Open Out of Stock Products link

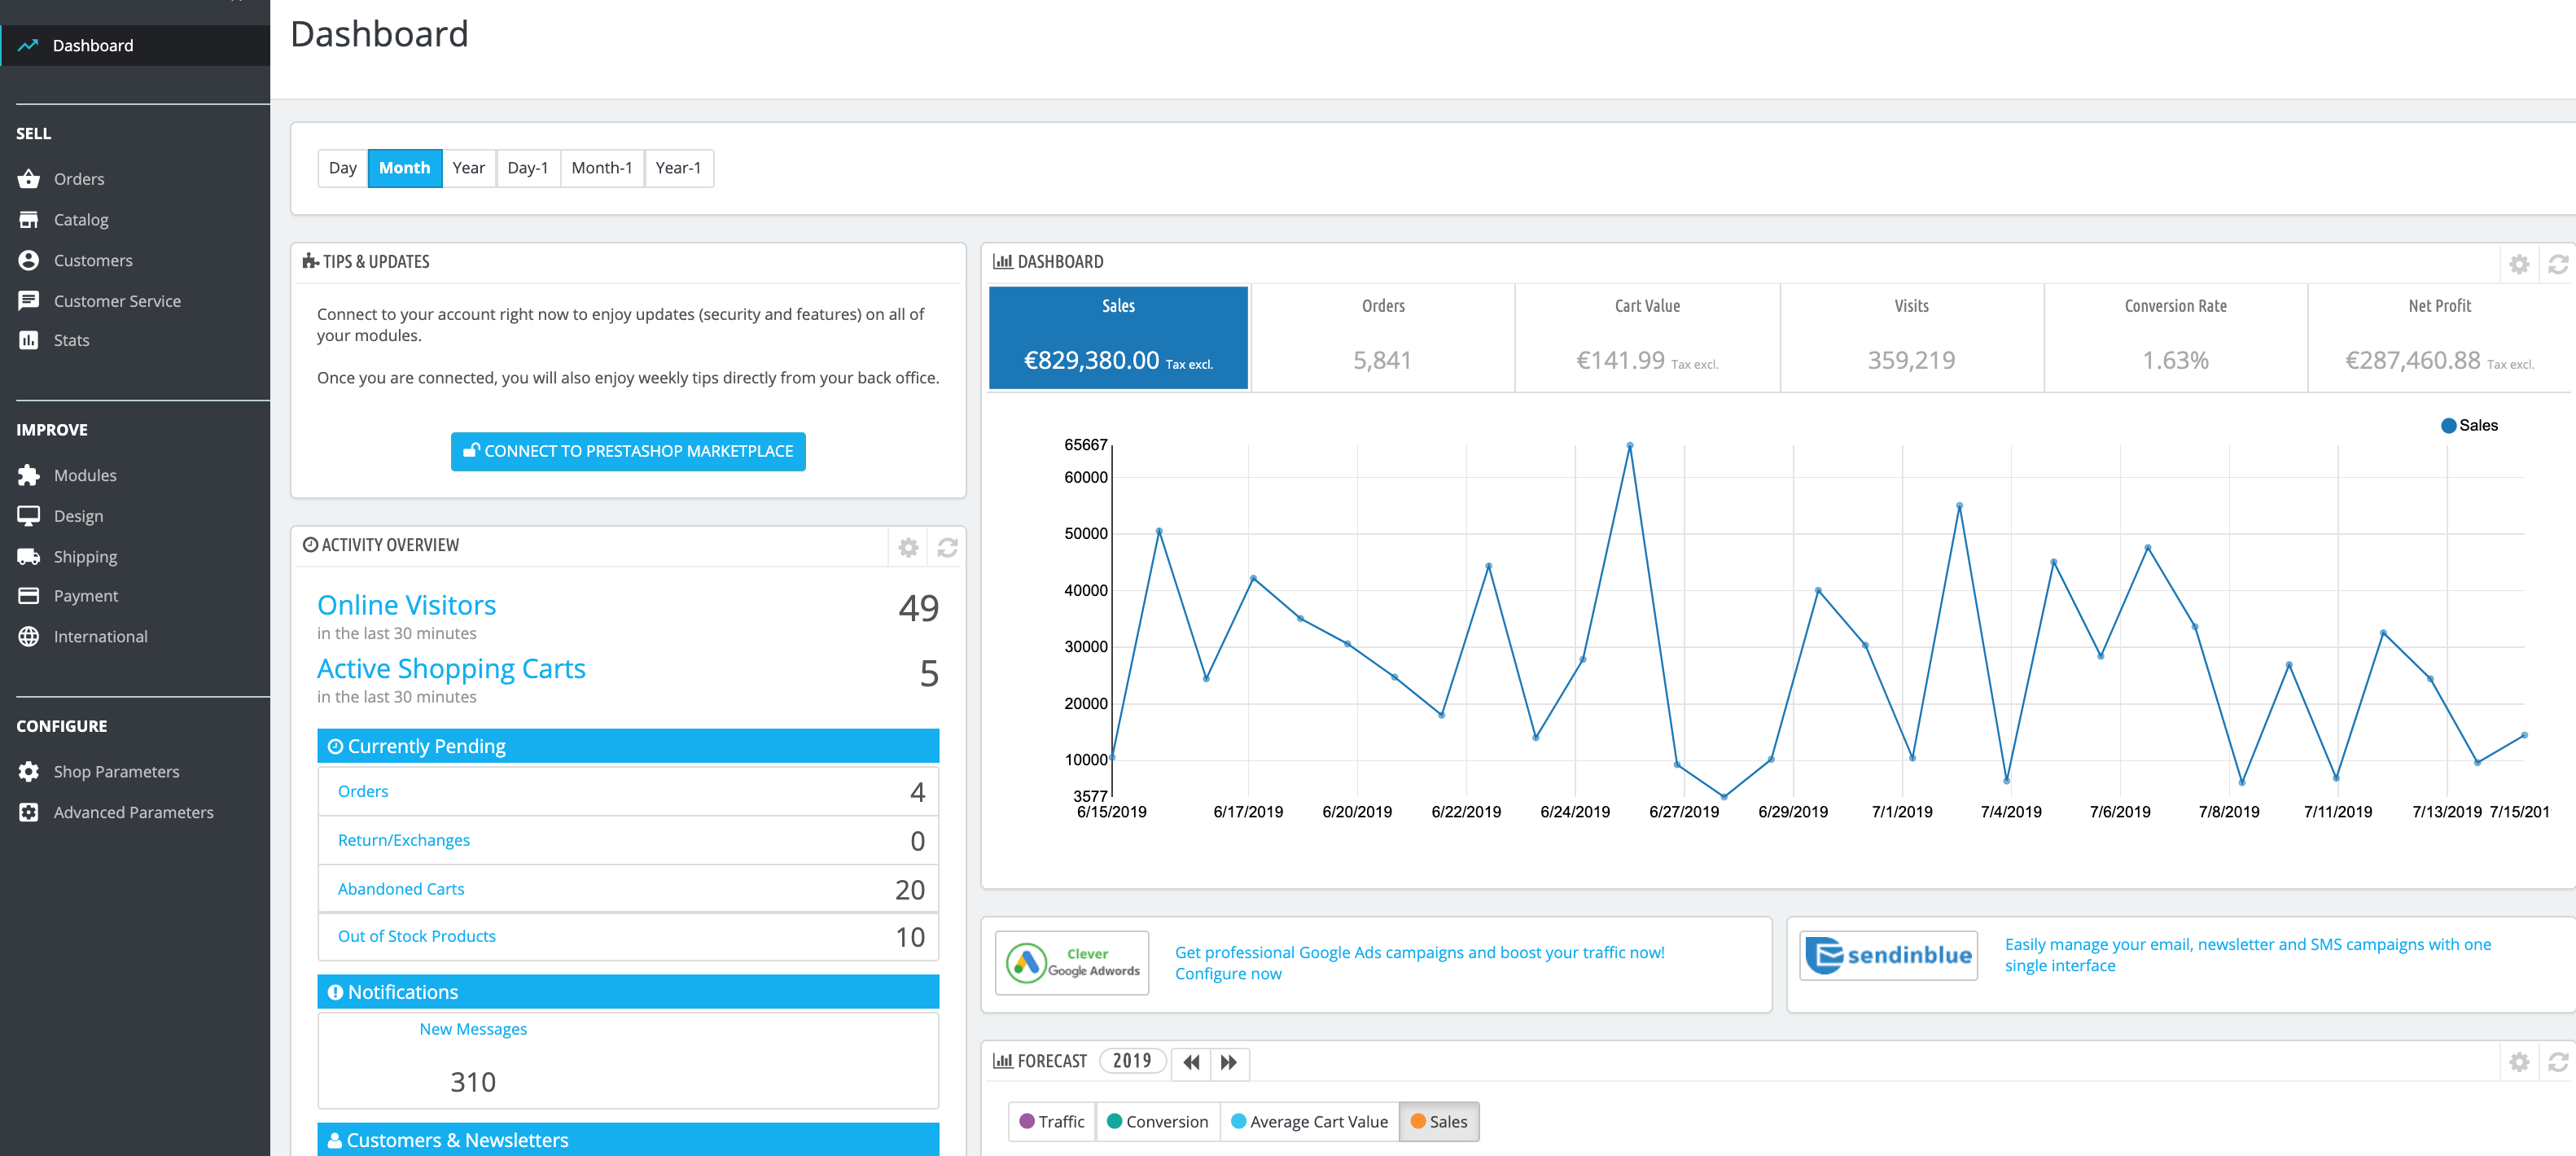417,936
